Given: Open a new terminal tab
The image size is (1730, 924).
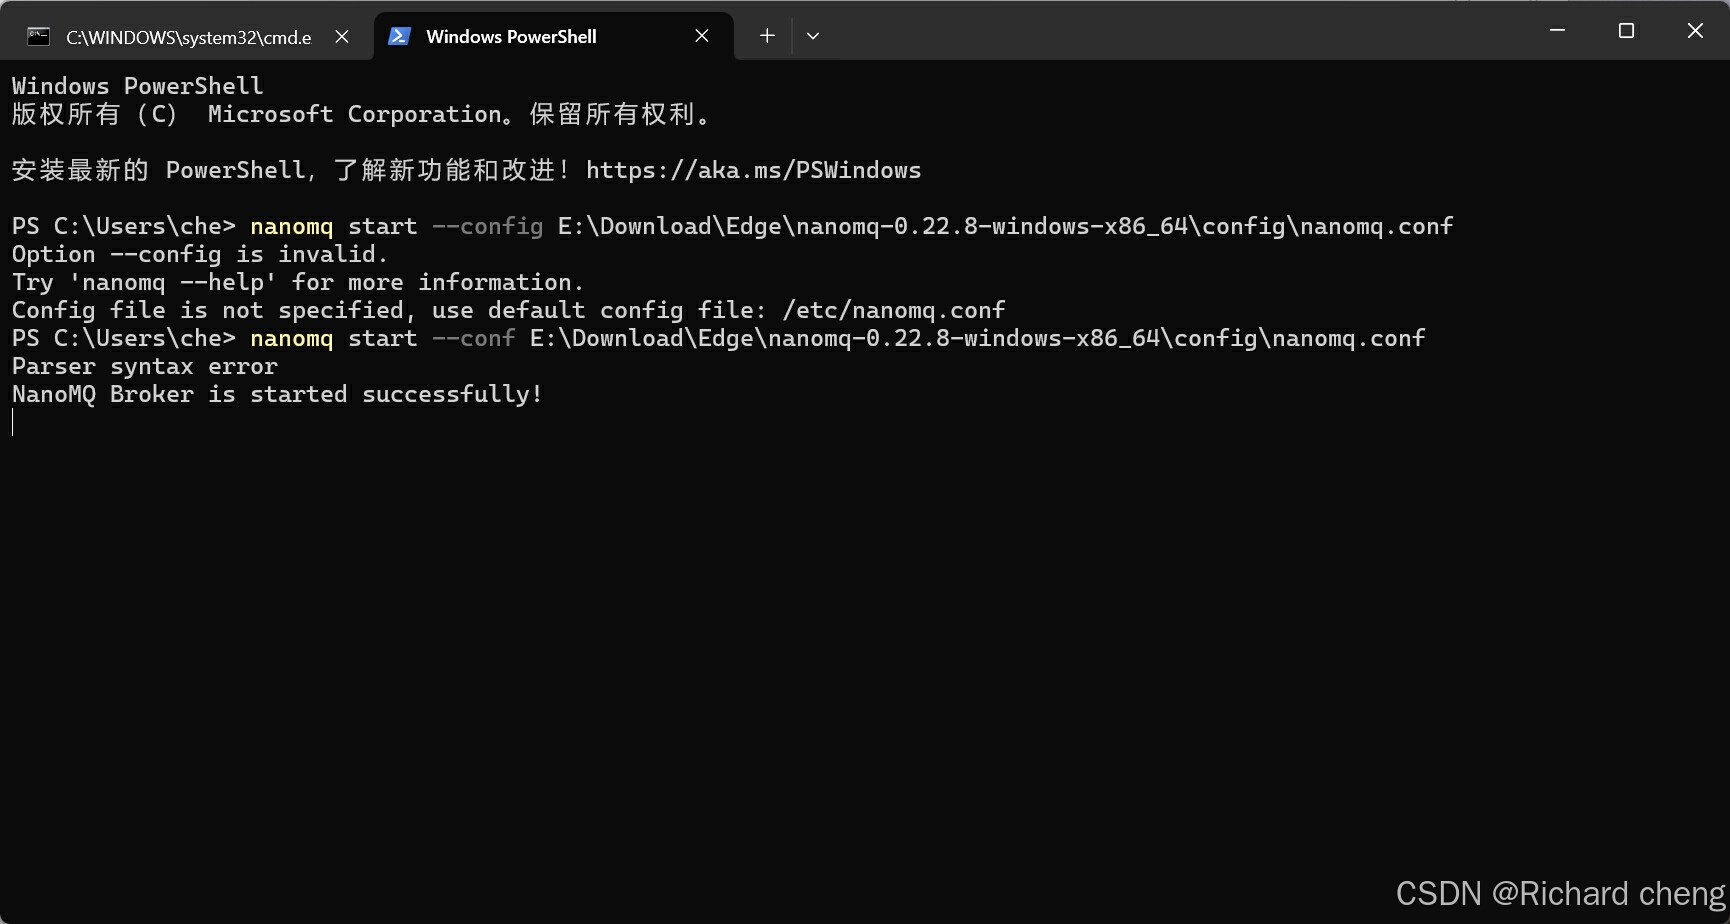Looking at the screenshot, I should (x=767, y=36).
